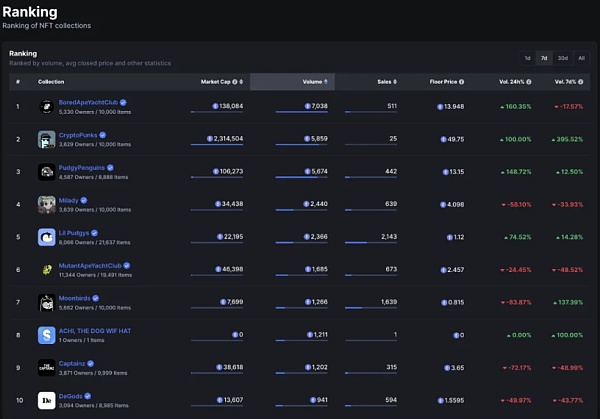Open the CryptoPunks collection name link
Screen dimensions: 600x419
(82, 133)
